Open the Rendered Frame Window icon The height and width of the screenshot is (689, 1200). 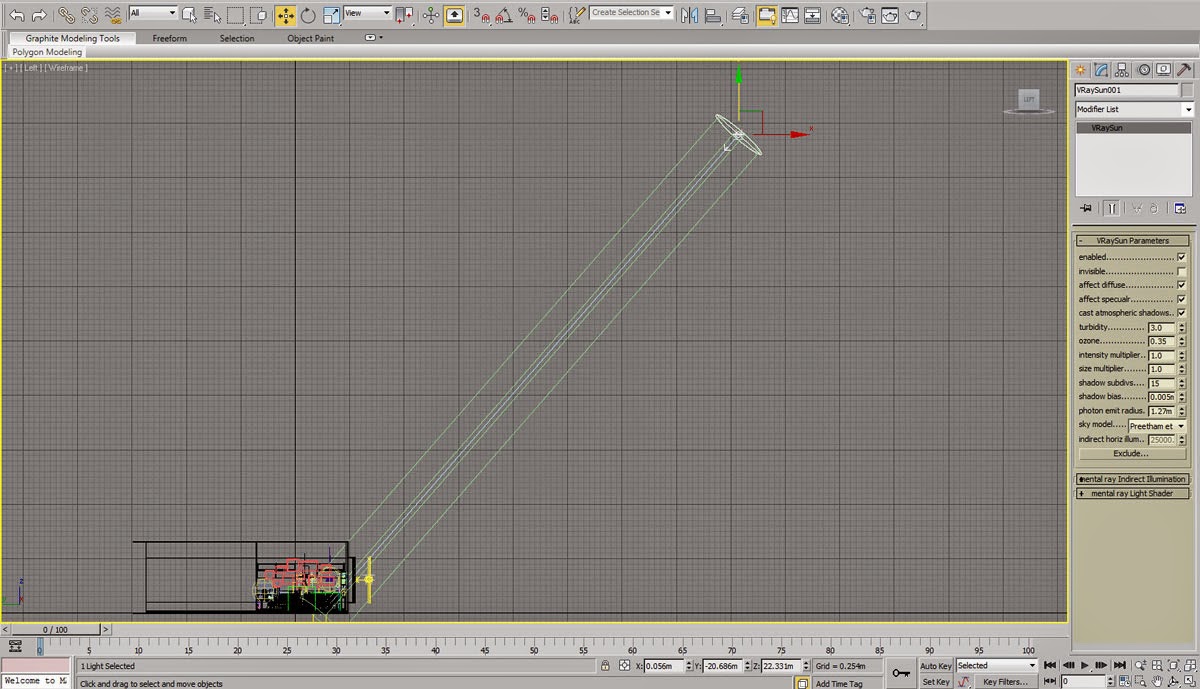tap(890, 14)
